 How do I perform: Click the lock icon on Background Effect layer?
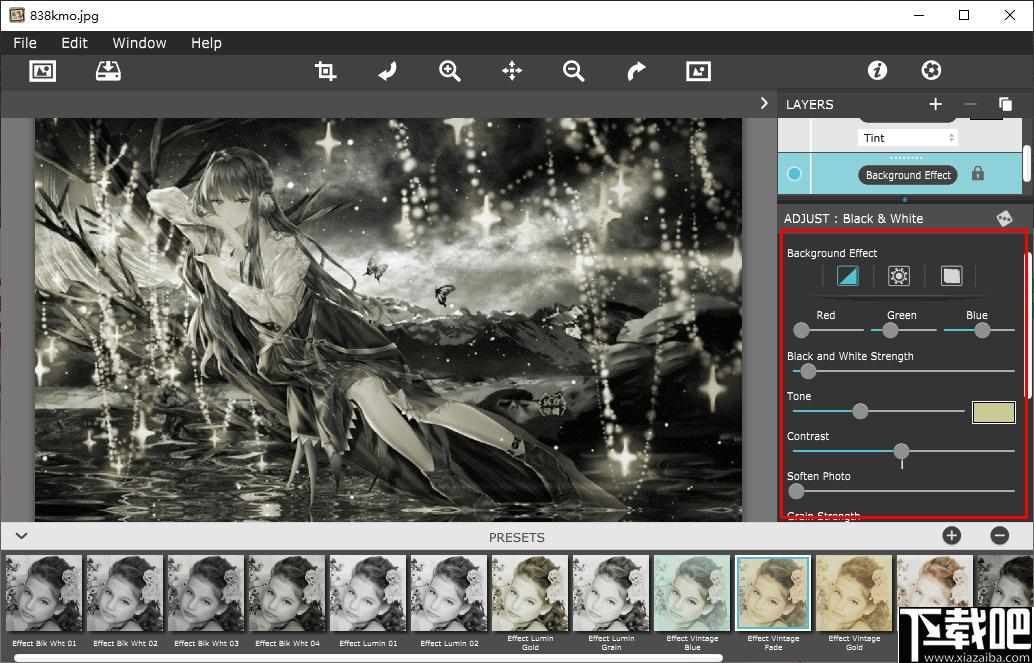point(978,174)
